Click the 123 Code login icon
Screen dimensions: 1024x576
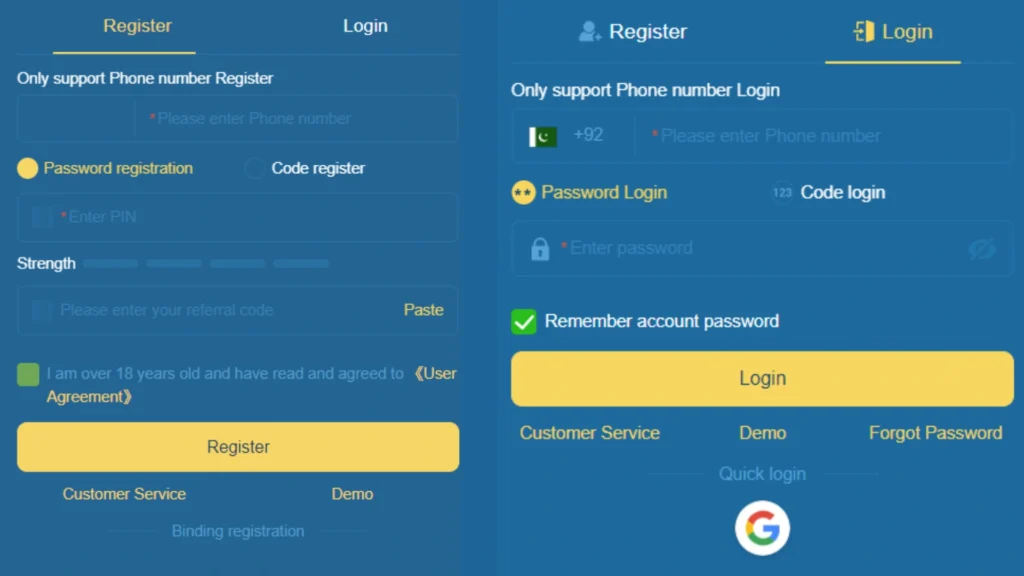tap(782, 193)
